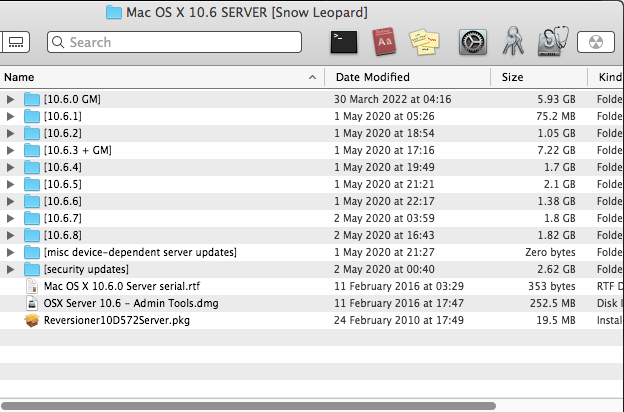
Task: Click the size value '75.2 MB'
Action: (556, 116)
